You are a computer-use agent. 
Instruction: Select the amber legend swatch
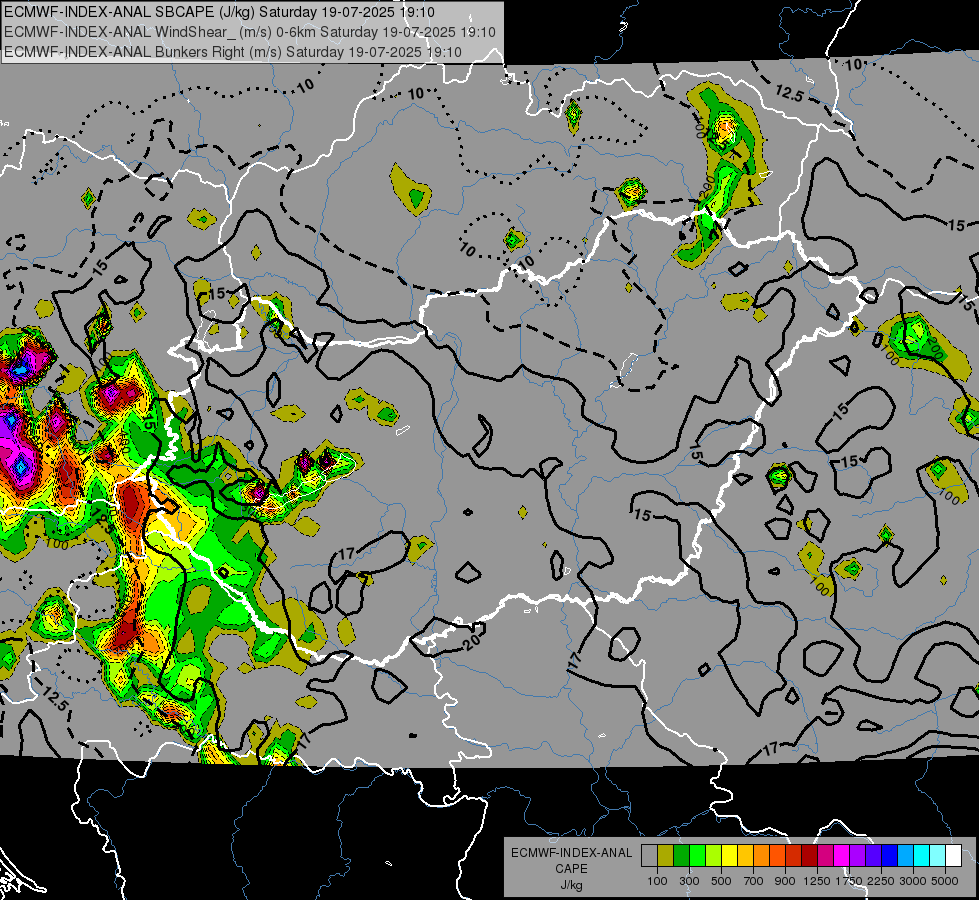coord(745,856)
